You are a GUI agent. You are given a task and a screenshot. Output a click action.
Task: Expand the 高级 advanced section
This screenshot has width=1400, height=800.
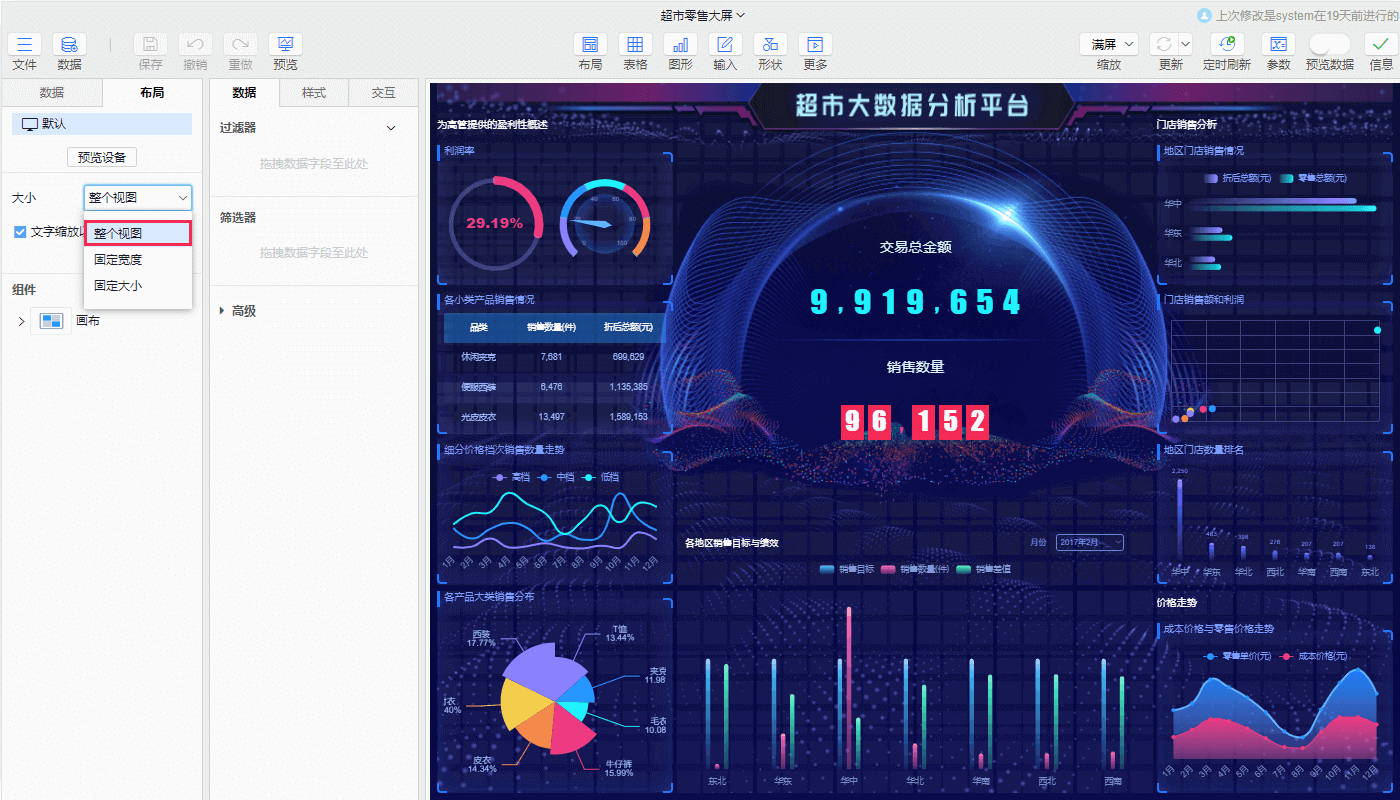click(222, 311)
